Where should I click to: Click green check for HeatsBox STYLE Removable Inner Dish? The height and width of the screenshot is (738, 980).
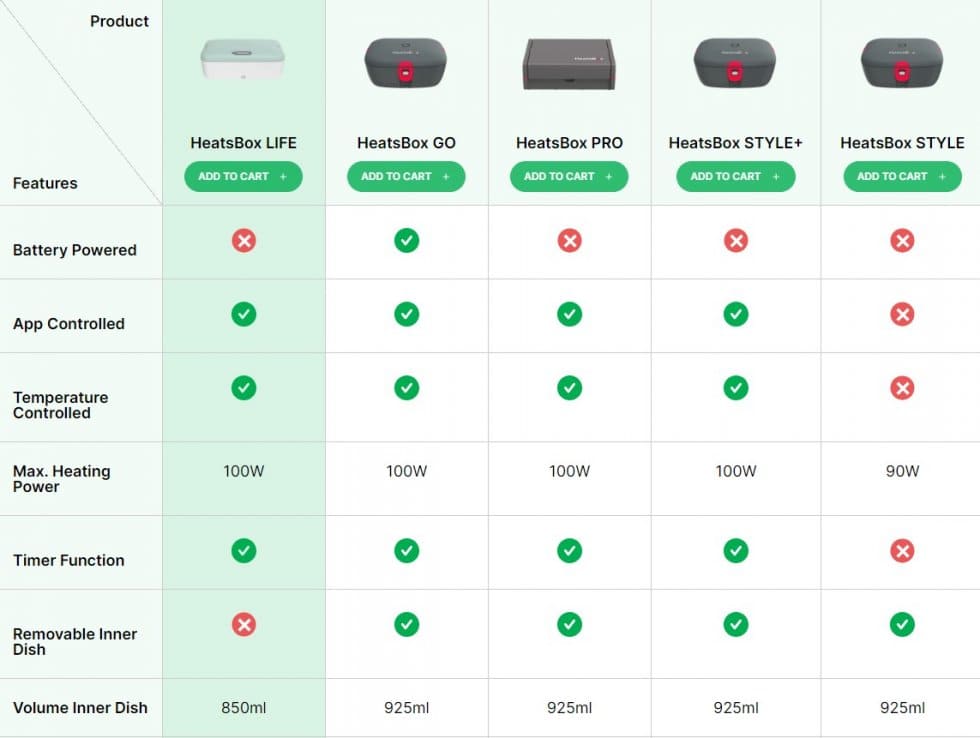902,625
